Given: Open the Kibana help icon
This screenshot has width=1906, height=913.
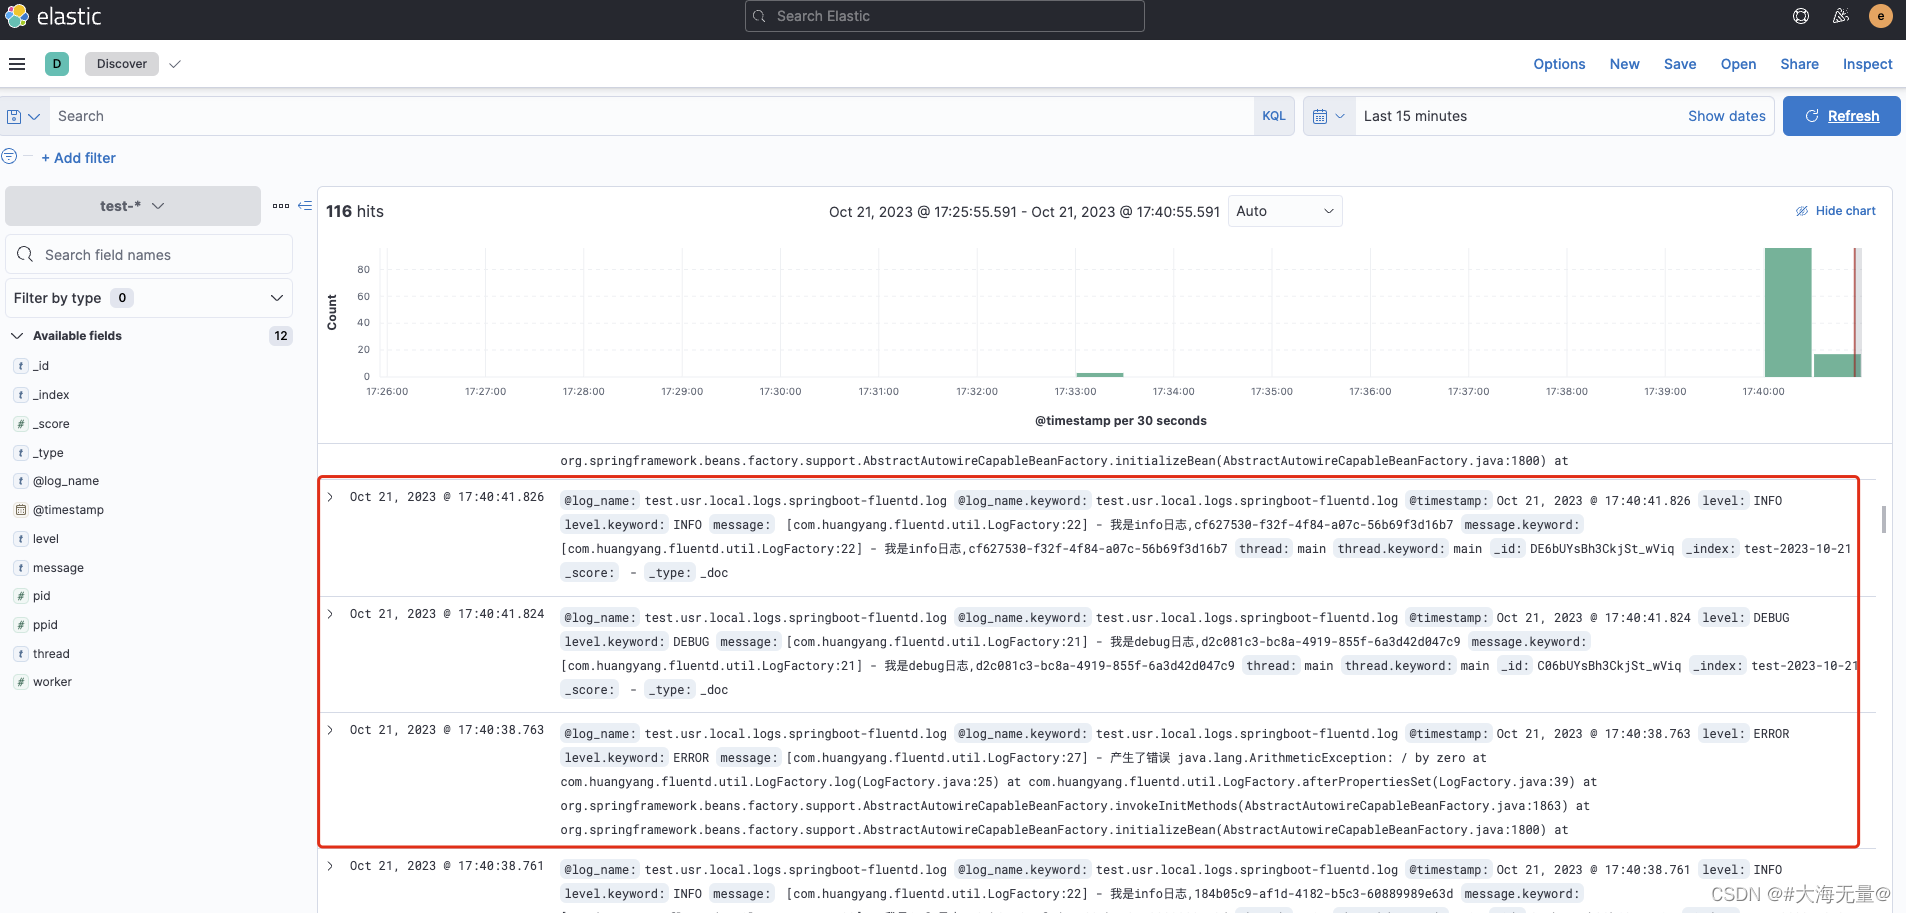Looking at the screenshot, I should [1801, 15].
